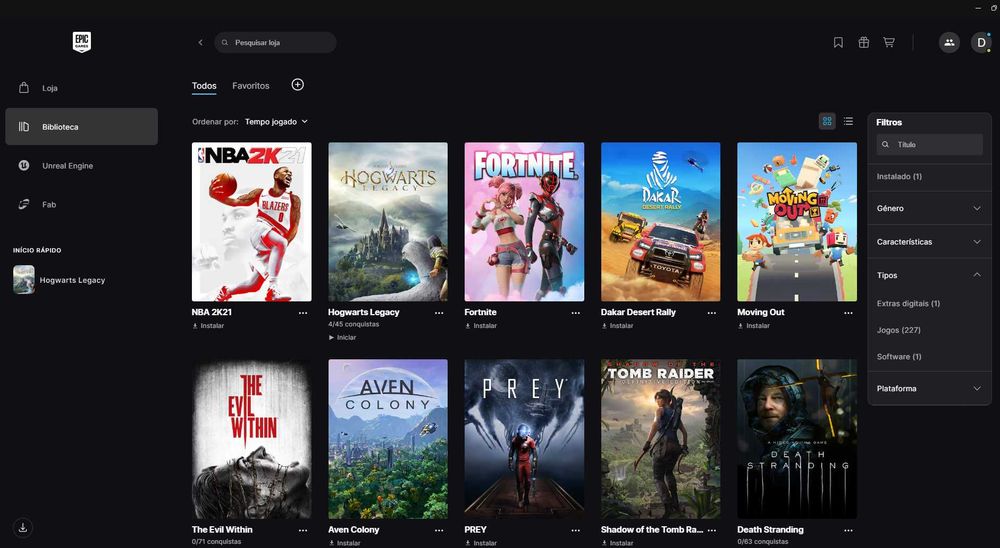This screenshot has height=548, width=1000.
Task: Click the Epic Games logo
Action: [x=82, y=42]
